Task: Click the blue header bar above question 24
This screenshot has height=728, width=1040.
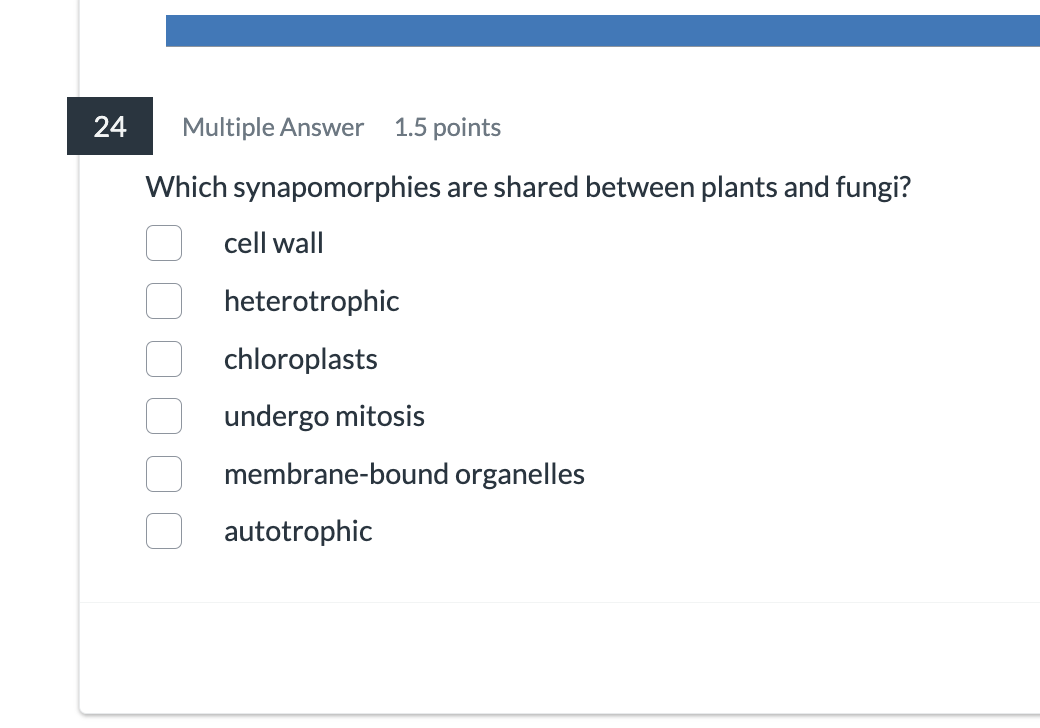Action: tap(600, 30)
